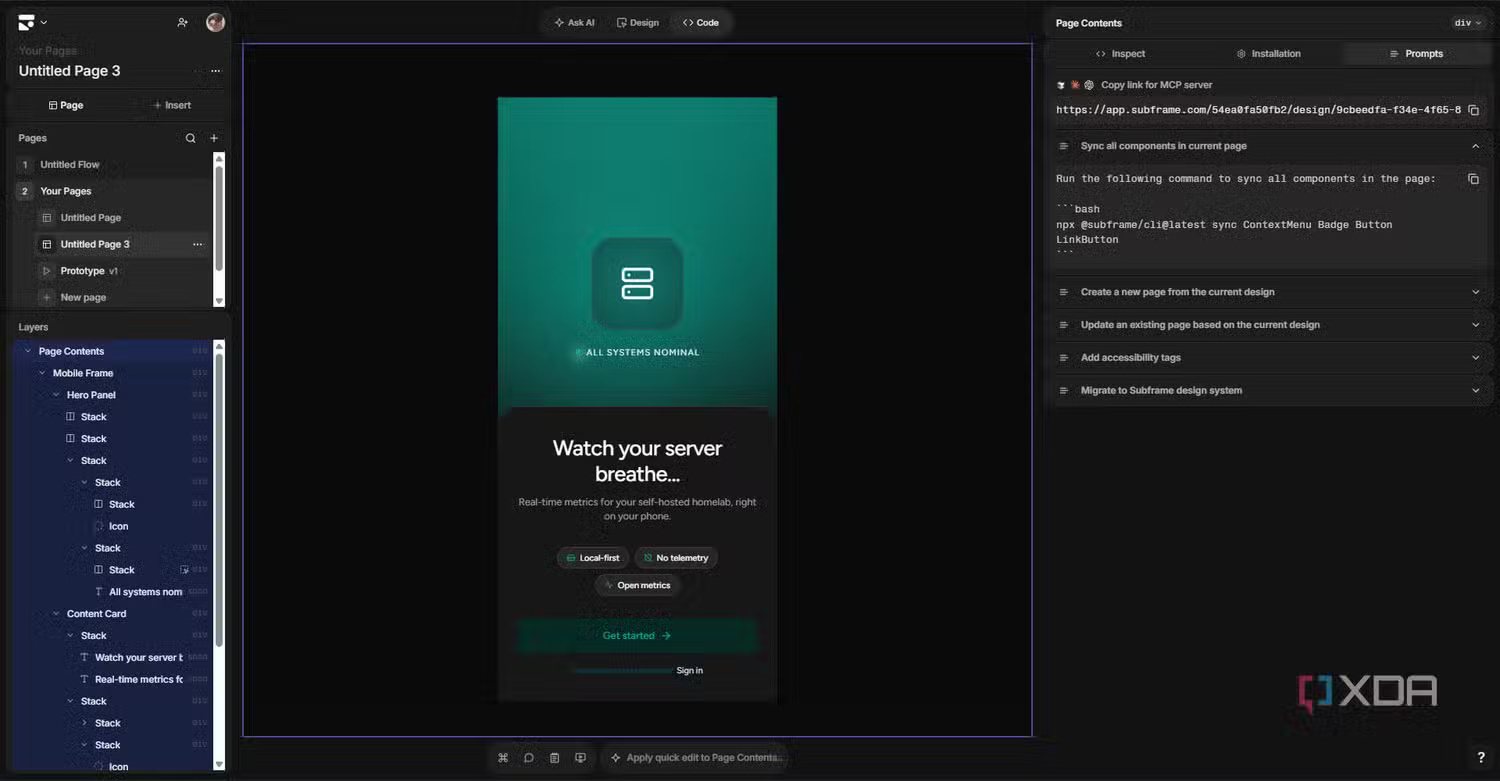Collapse the Page Contents layer

[x=27, y=351]
